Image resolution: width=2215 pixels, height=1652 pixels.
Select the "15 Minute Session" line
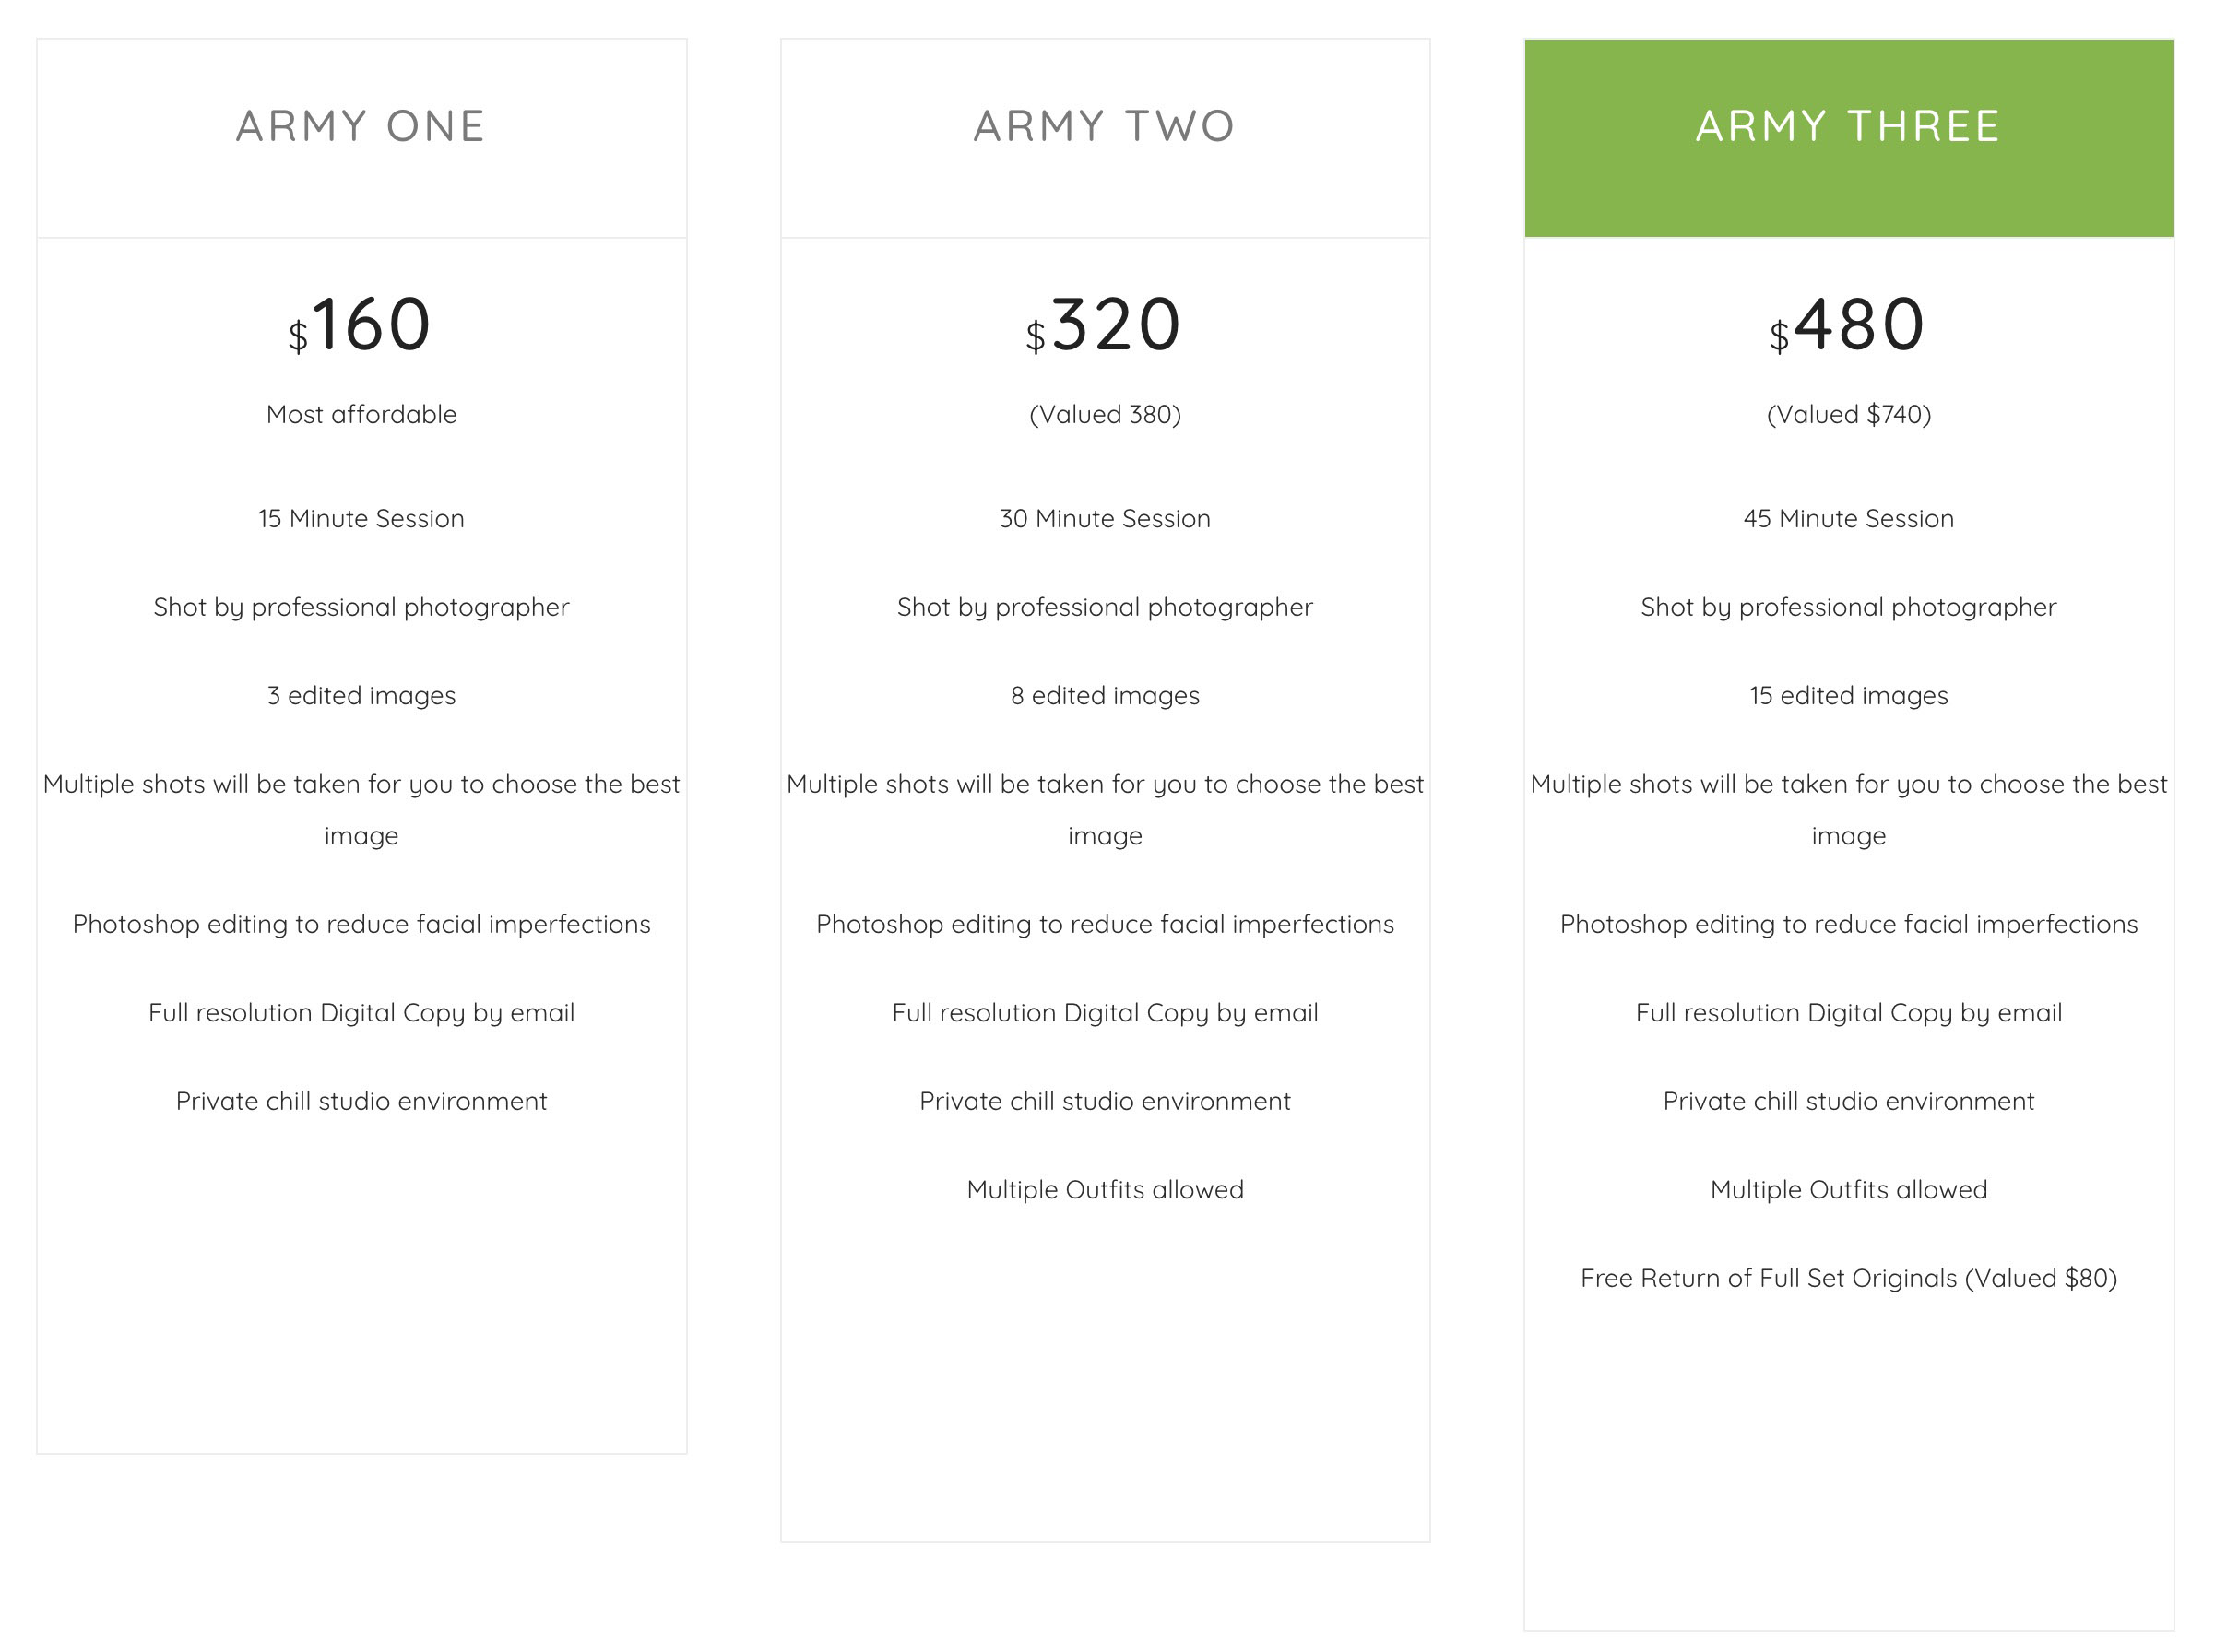361,518
